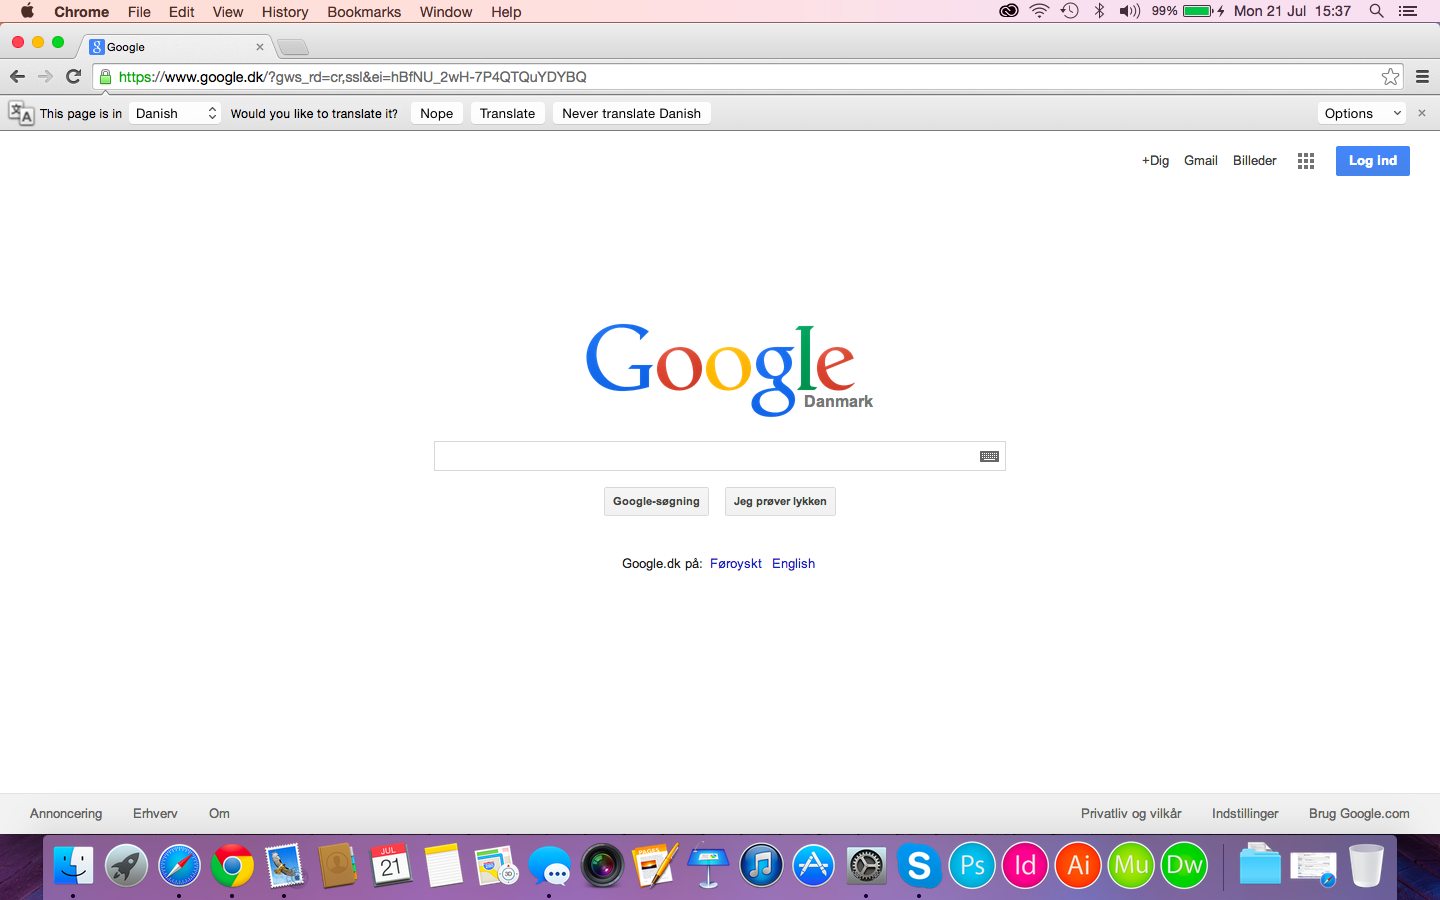Open Messages in the dock
This screenshot has width=1440, height=900.
(549, 866)
